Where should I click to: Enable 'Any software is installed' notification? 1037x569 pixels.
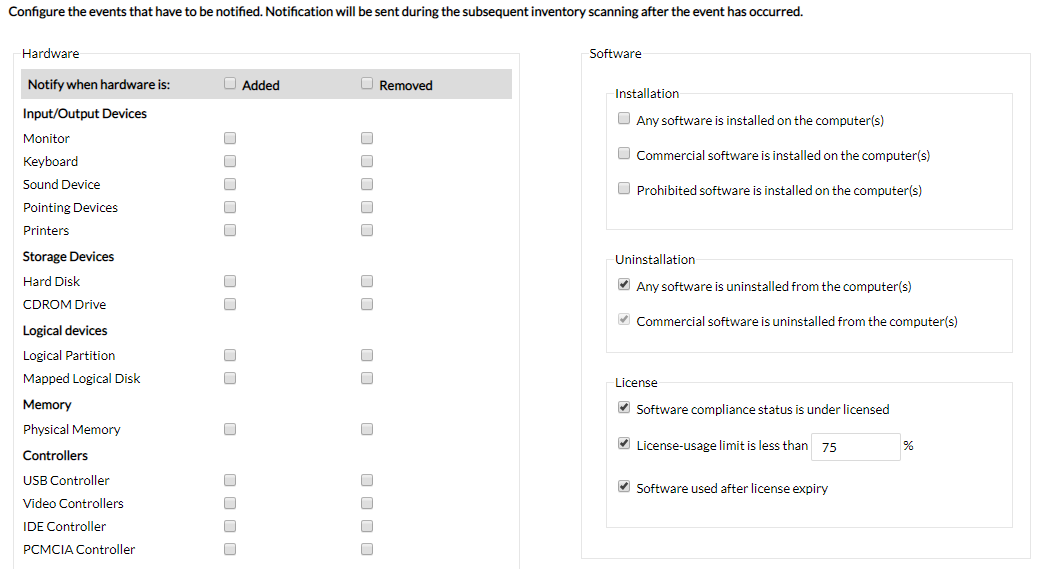624,120
